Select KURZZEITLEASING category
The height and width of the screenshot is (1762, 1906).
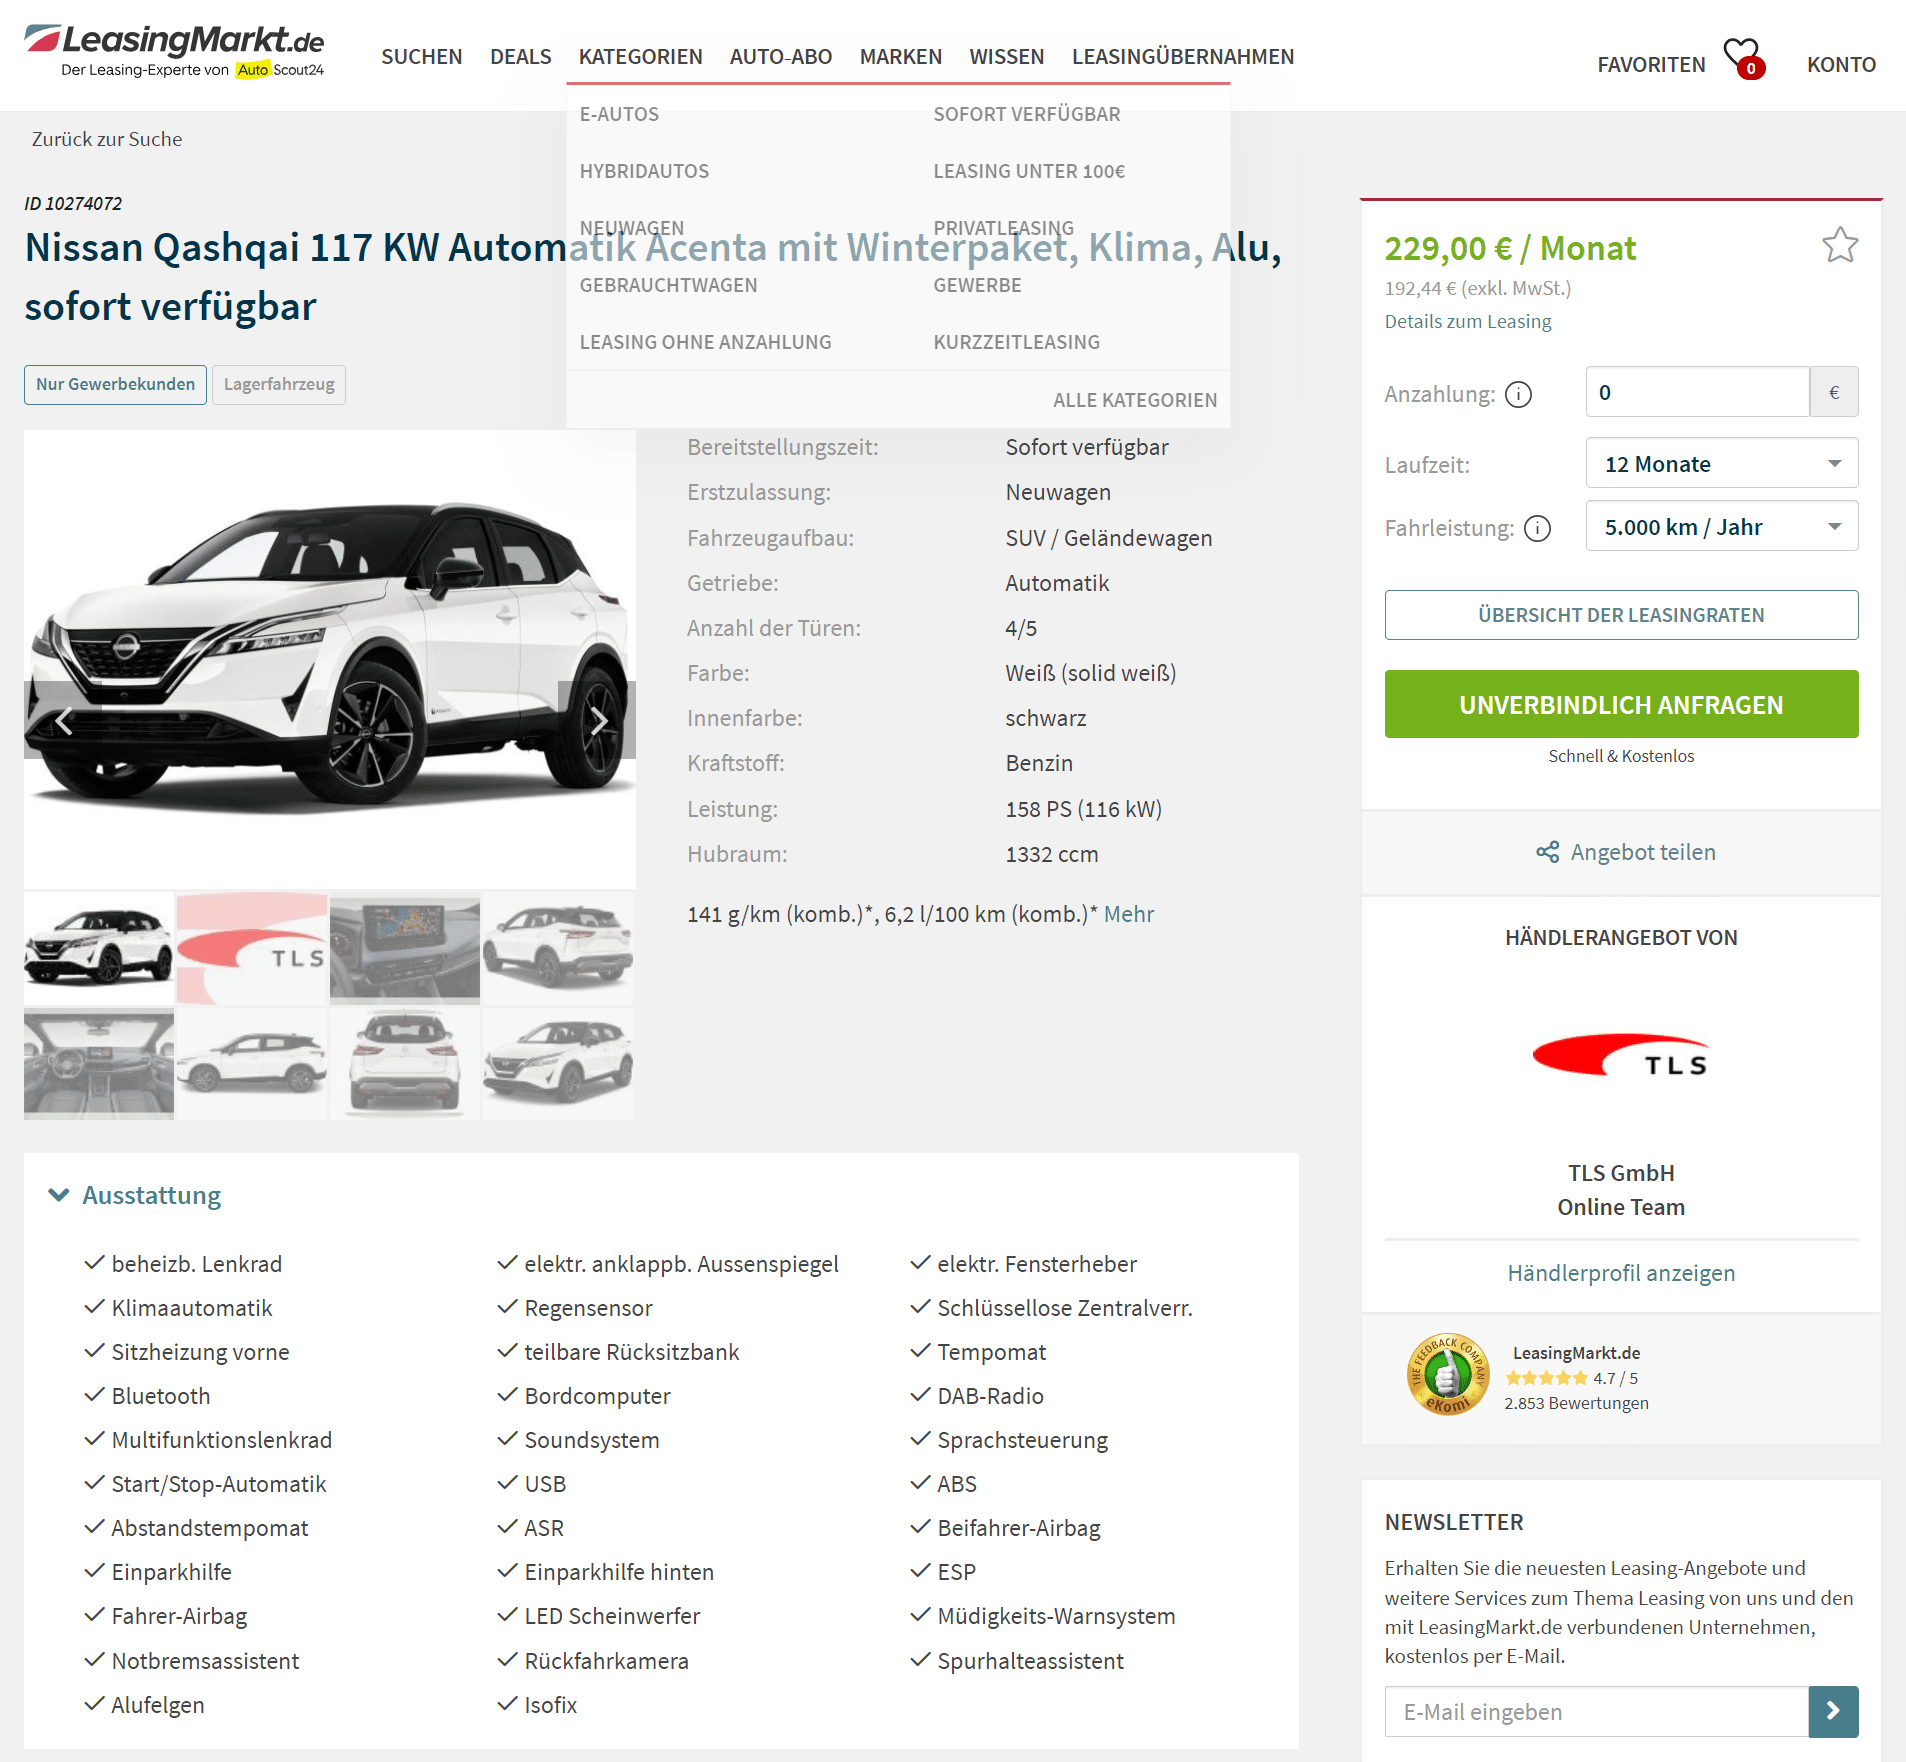point(1016,342)
